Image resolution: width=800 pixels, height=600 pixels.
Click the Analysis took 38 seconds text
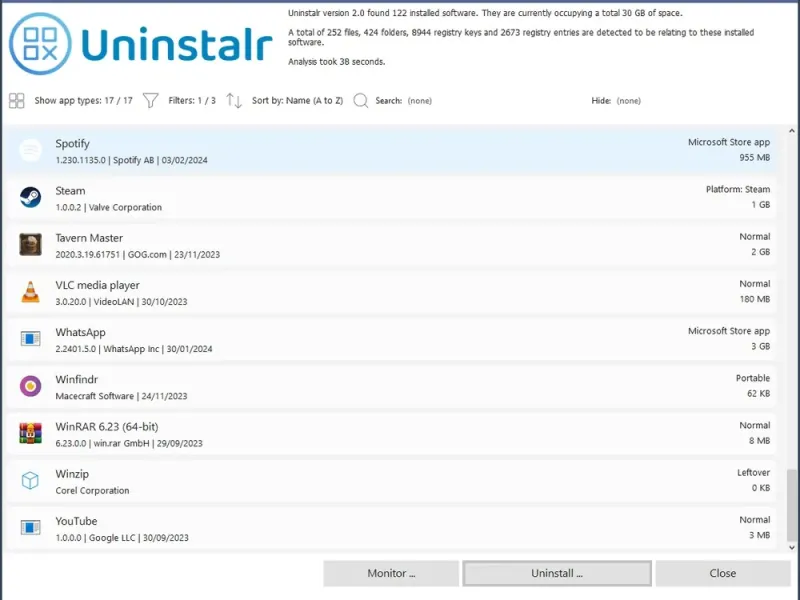pos(337,62)
